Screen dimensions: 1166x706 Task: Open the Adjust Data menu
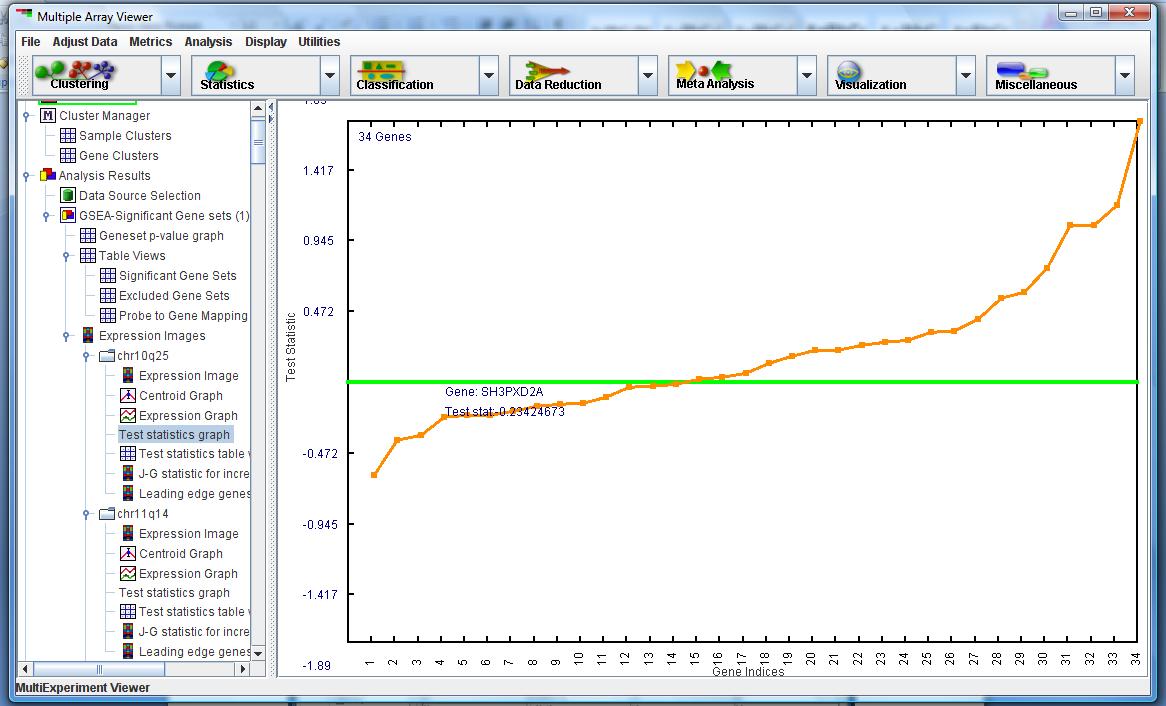[85, 42]
